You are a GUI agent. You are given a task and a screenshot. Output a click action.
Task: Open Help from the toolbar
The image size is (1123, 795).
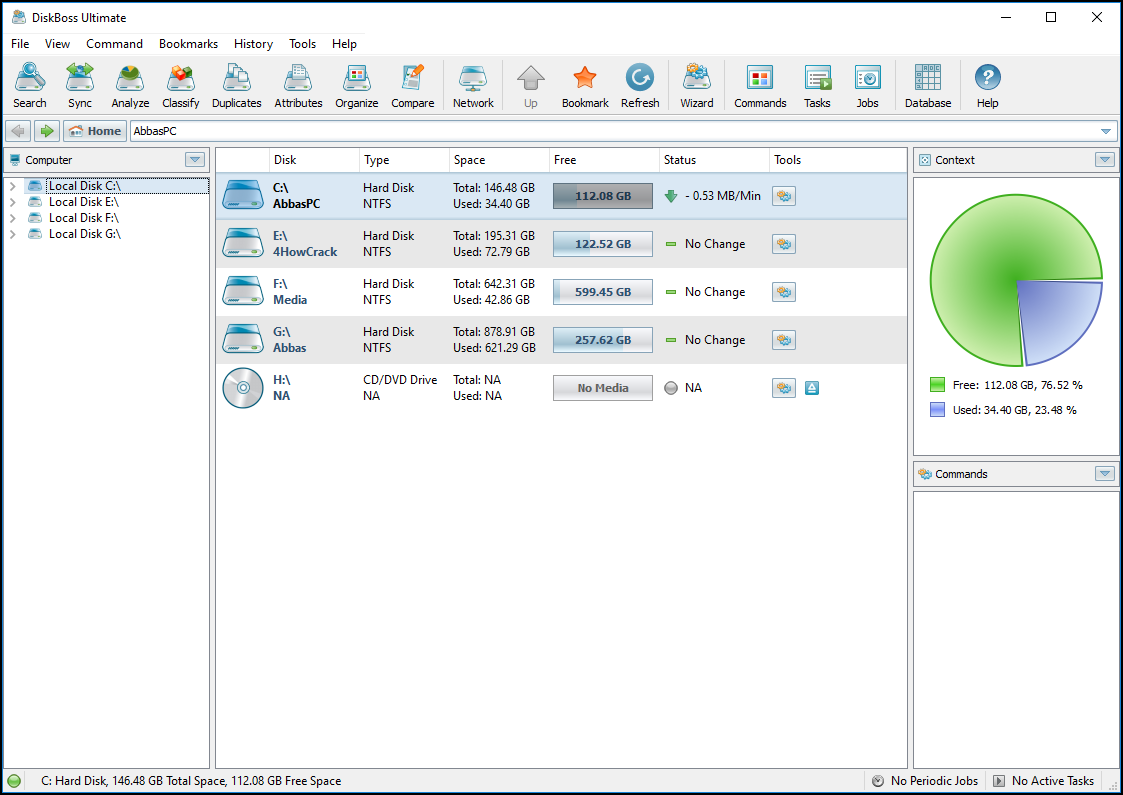point(988,86)
